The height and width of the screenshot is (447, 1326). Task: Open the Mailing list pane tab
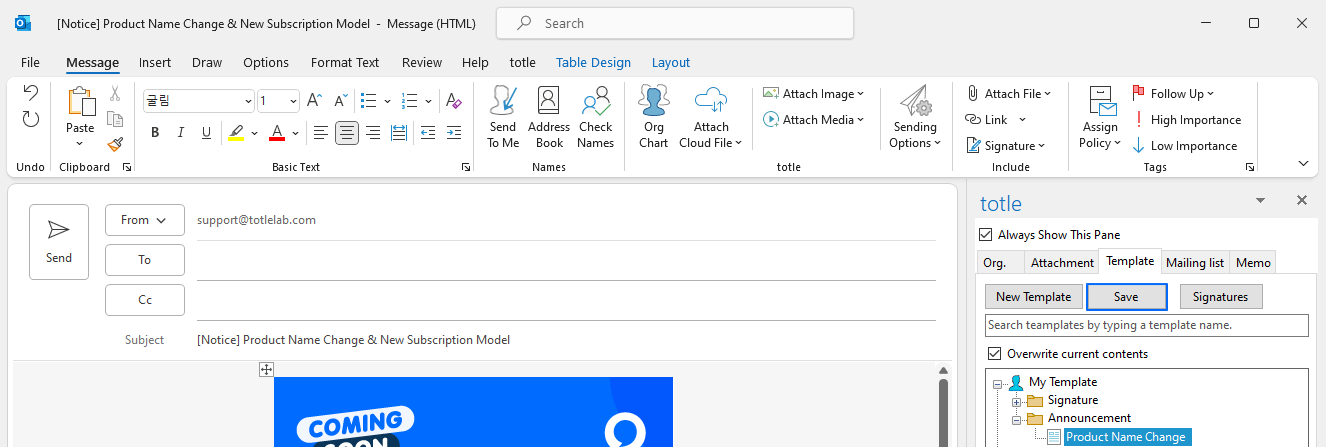[1195, 262]
